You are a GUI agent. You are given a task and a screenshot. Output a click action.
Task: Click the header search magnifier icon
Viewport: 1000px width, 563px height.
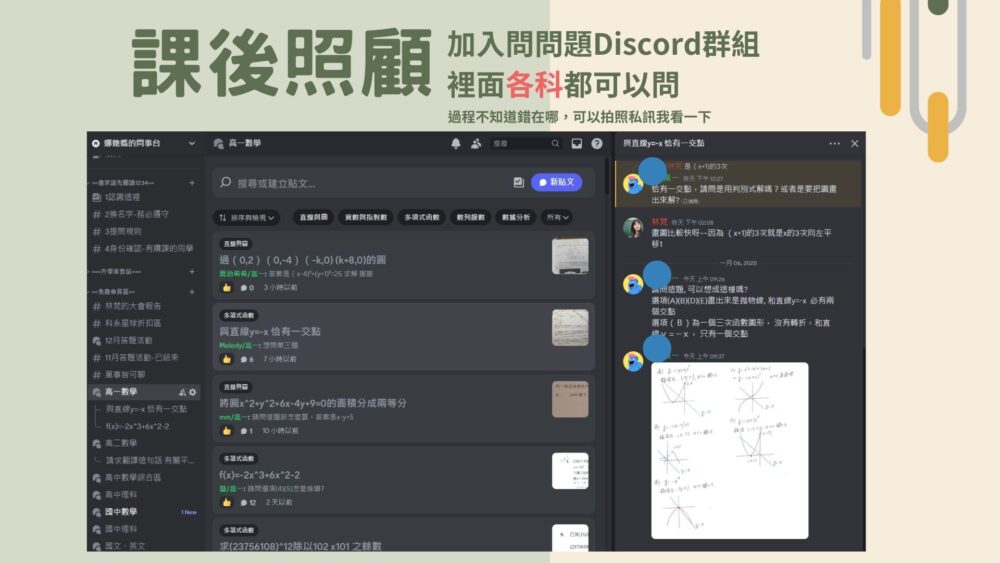coord(555,143)
